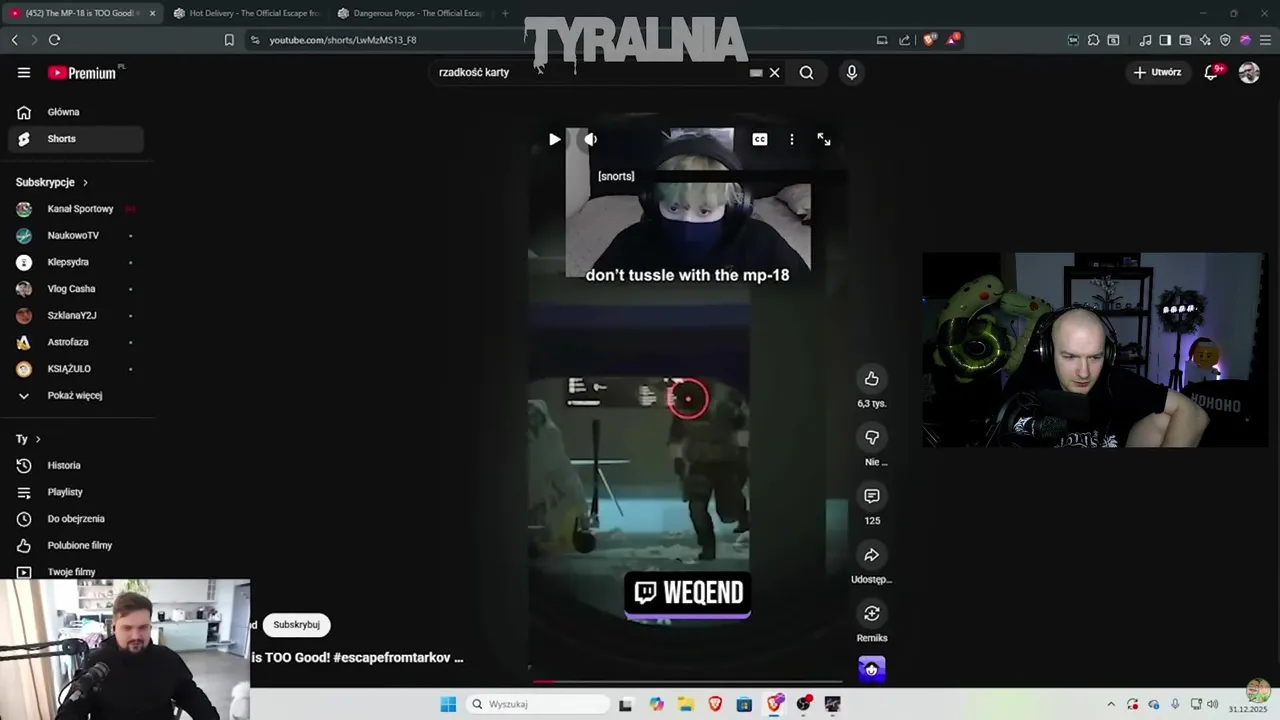Select Shorts in the sidebar

[76, 139]
